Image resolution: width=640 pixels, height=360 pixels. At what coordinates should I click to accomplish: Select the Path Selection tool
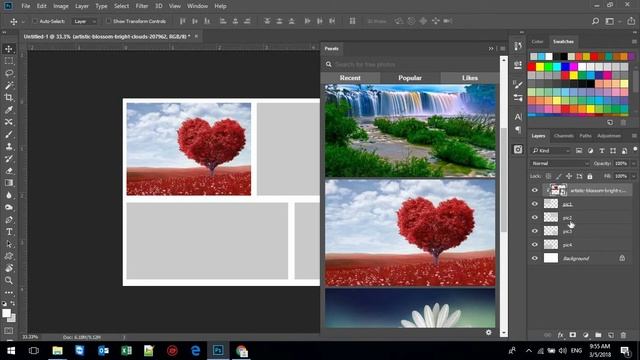[9, 244]
